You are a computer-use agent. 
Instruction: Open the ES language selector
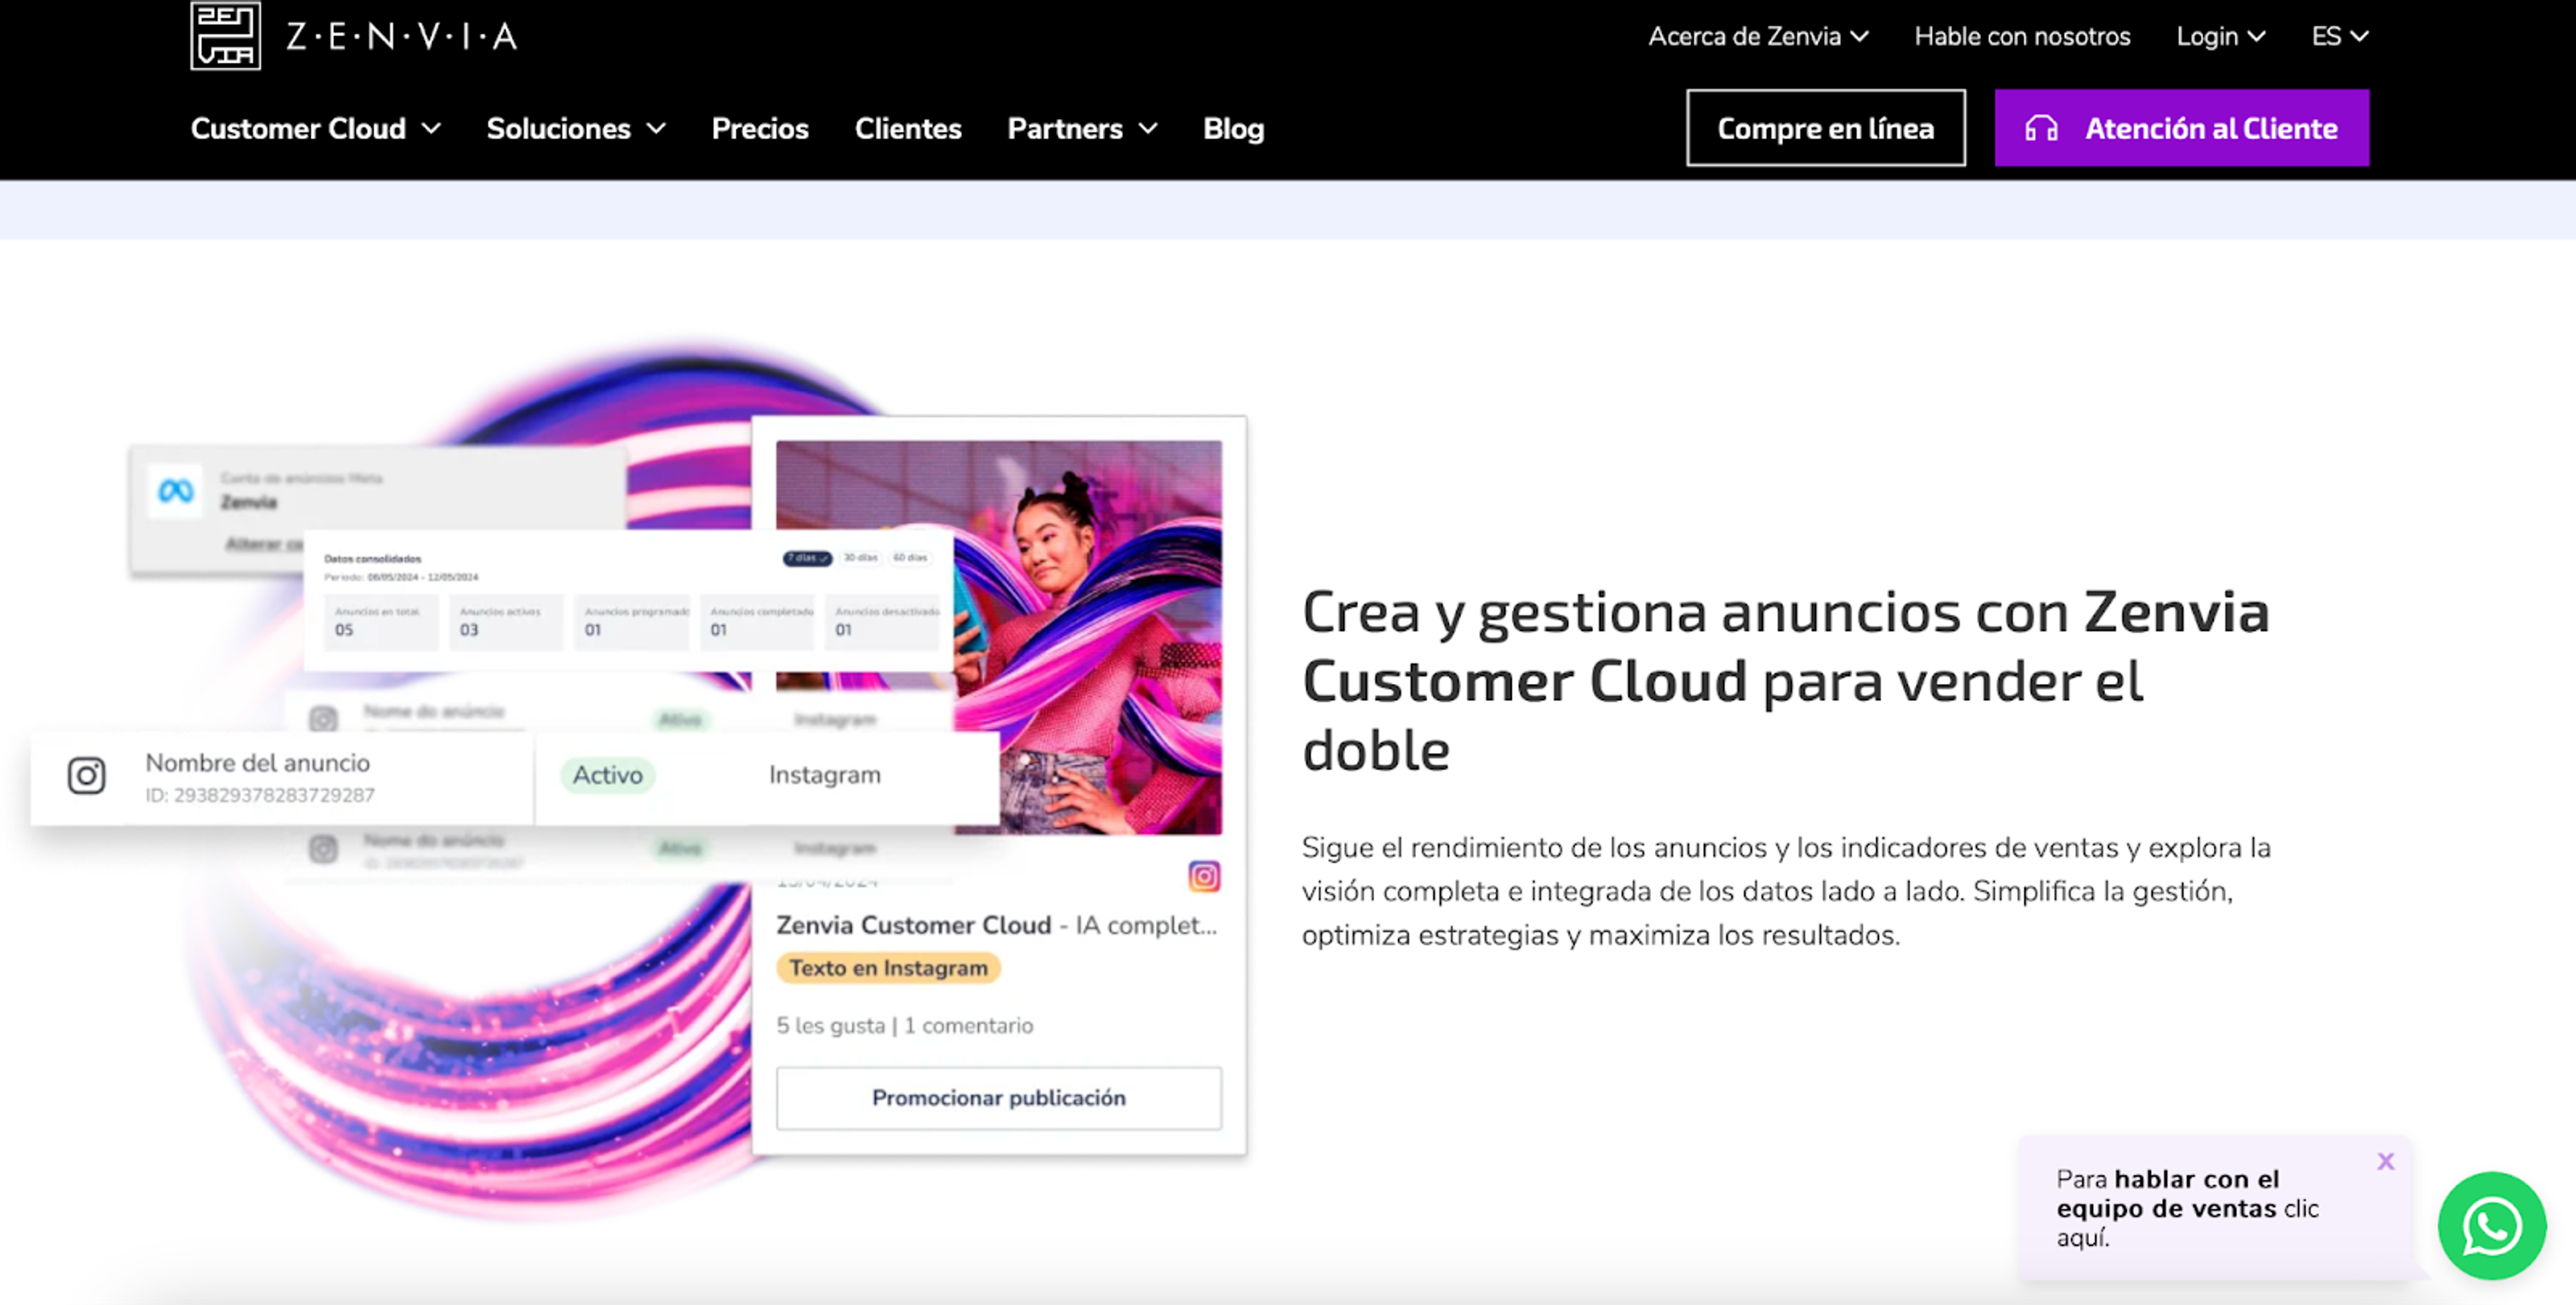coord(2339,37)
